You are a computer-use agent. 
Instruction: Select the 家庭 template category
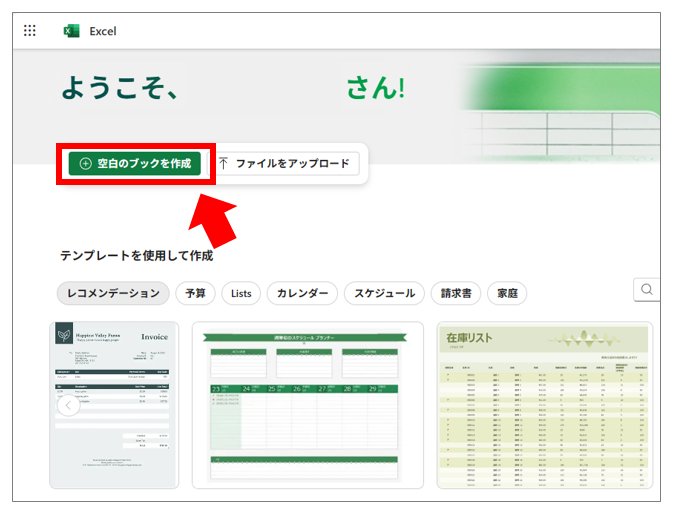coord(507,293)
